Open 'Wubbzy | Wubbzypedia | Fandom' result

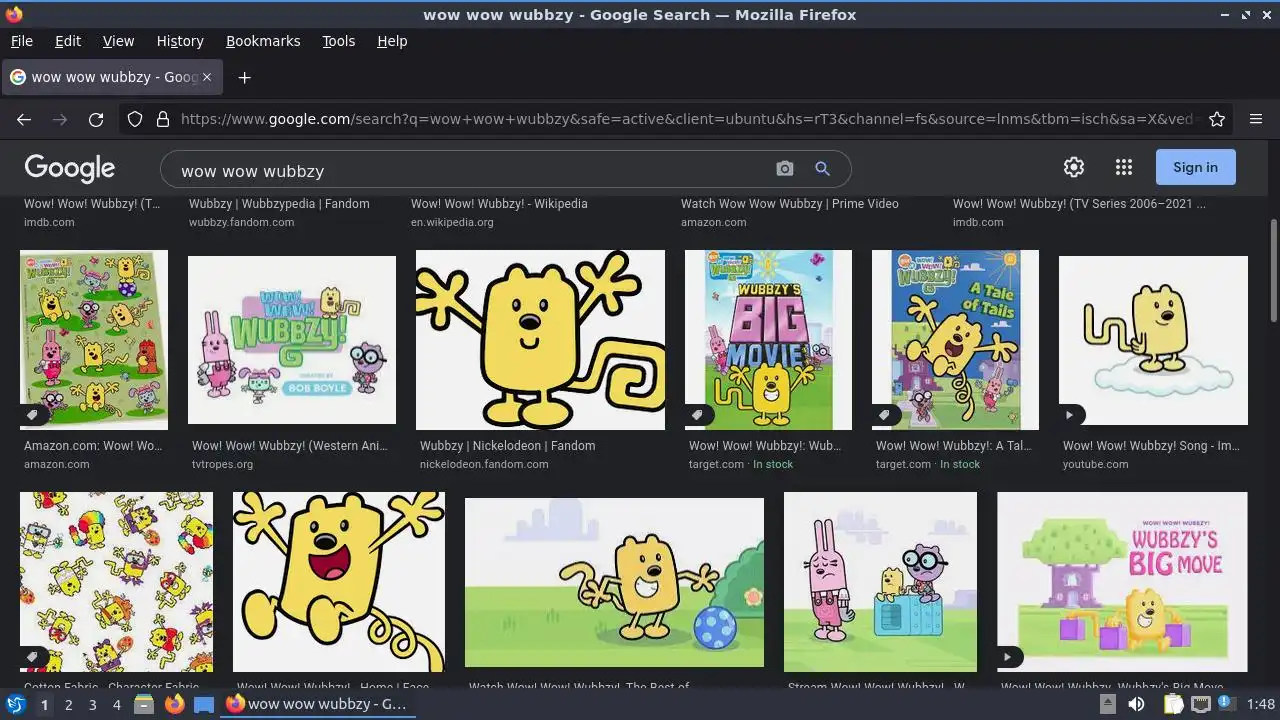(279, 204)
